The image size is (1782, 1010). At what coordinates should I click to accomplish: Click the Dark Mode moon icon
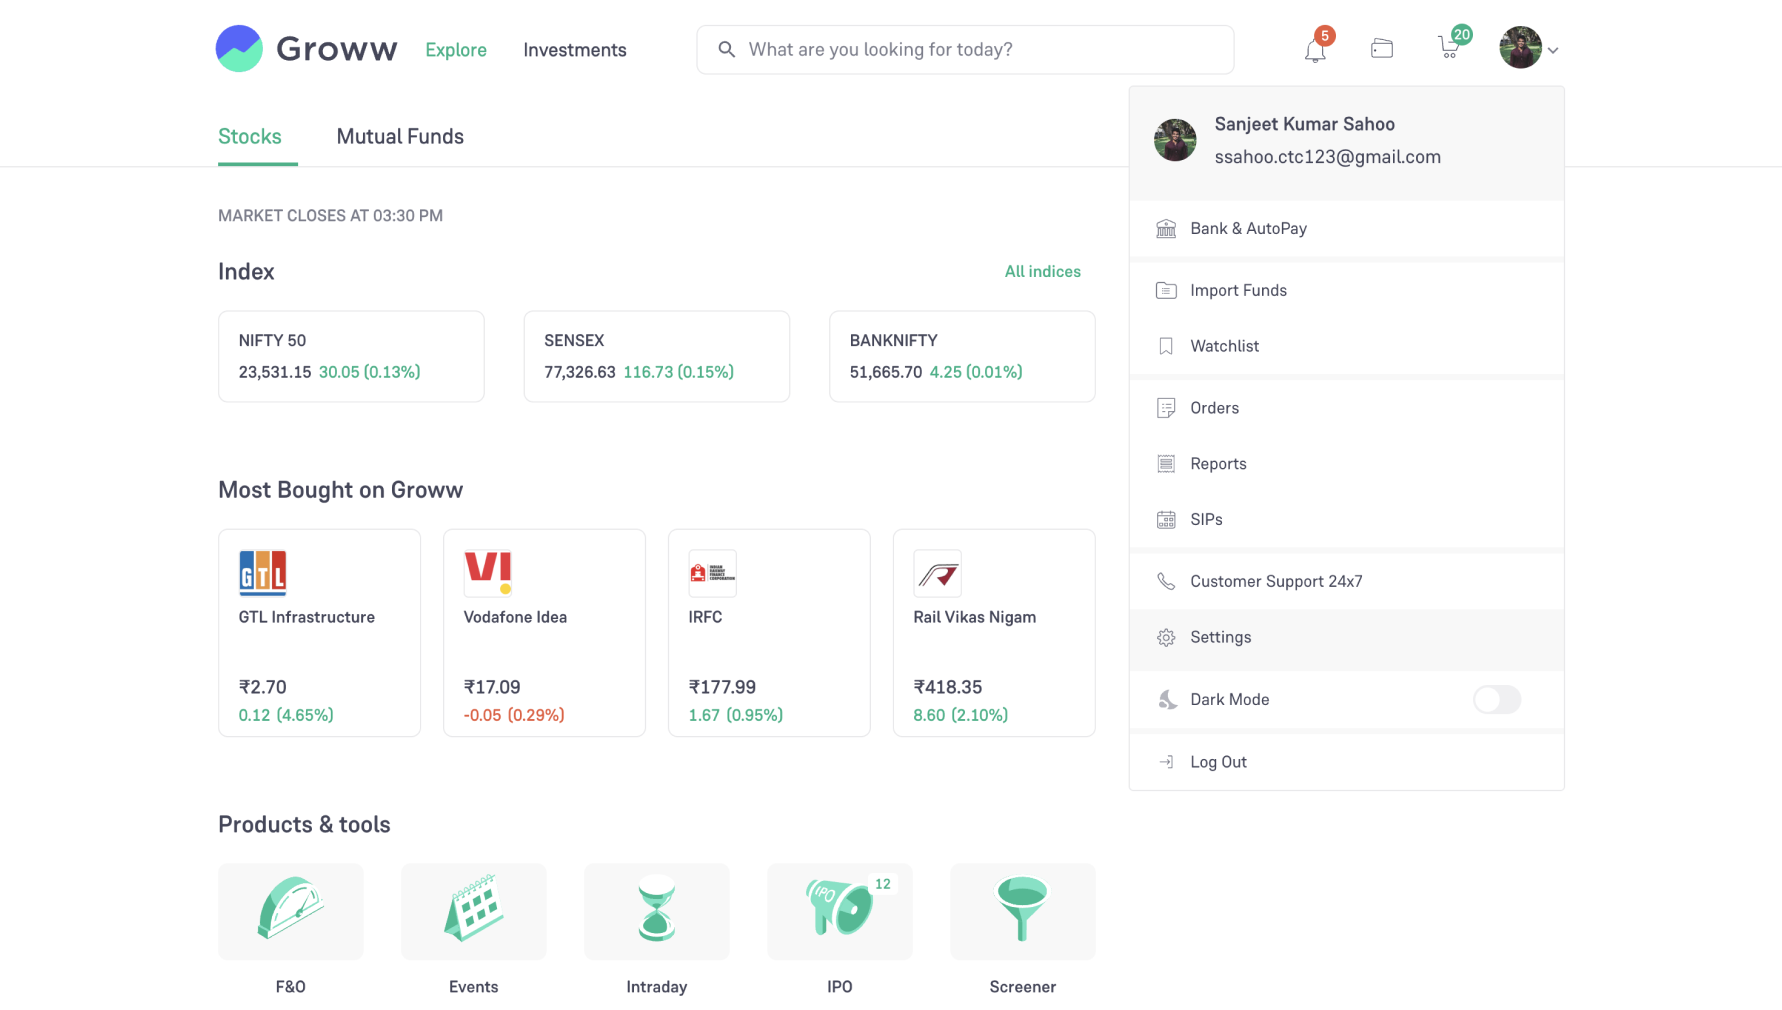1167,699
